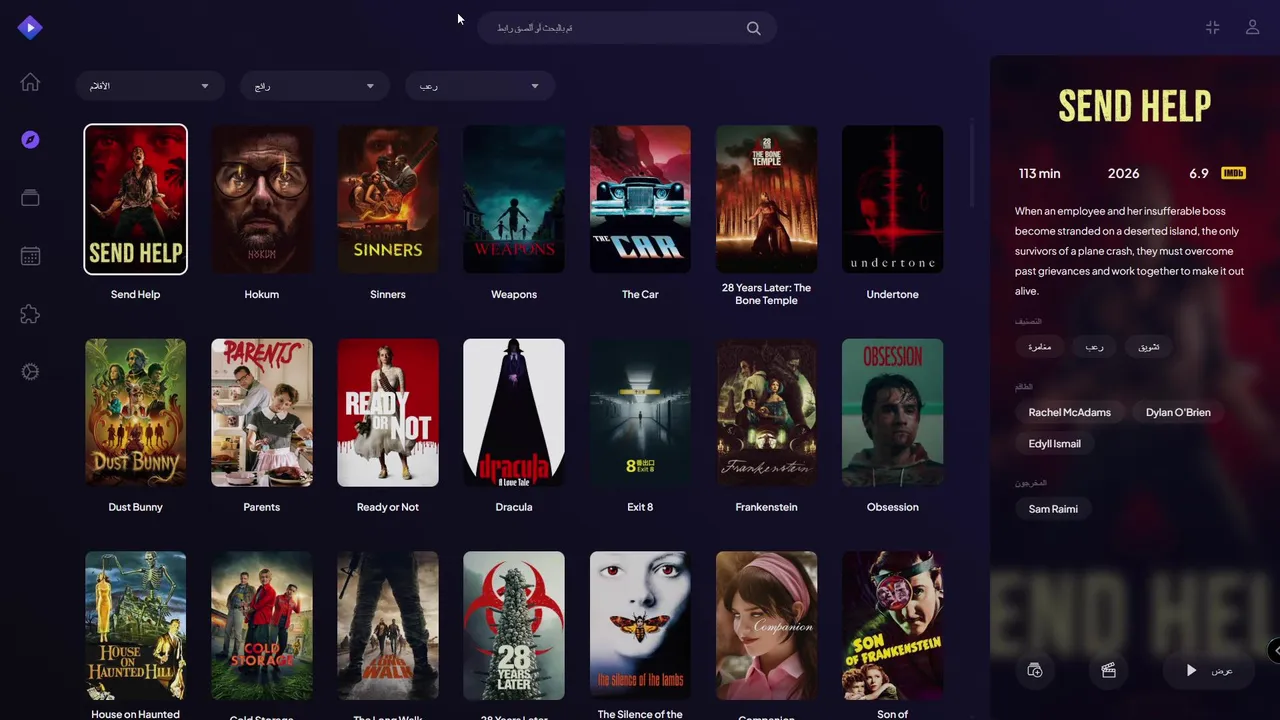Open the Library icon in sidebar
Screen dimensions: 1280x720
(x=30, y=198)
